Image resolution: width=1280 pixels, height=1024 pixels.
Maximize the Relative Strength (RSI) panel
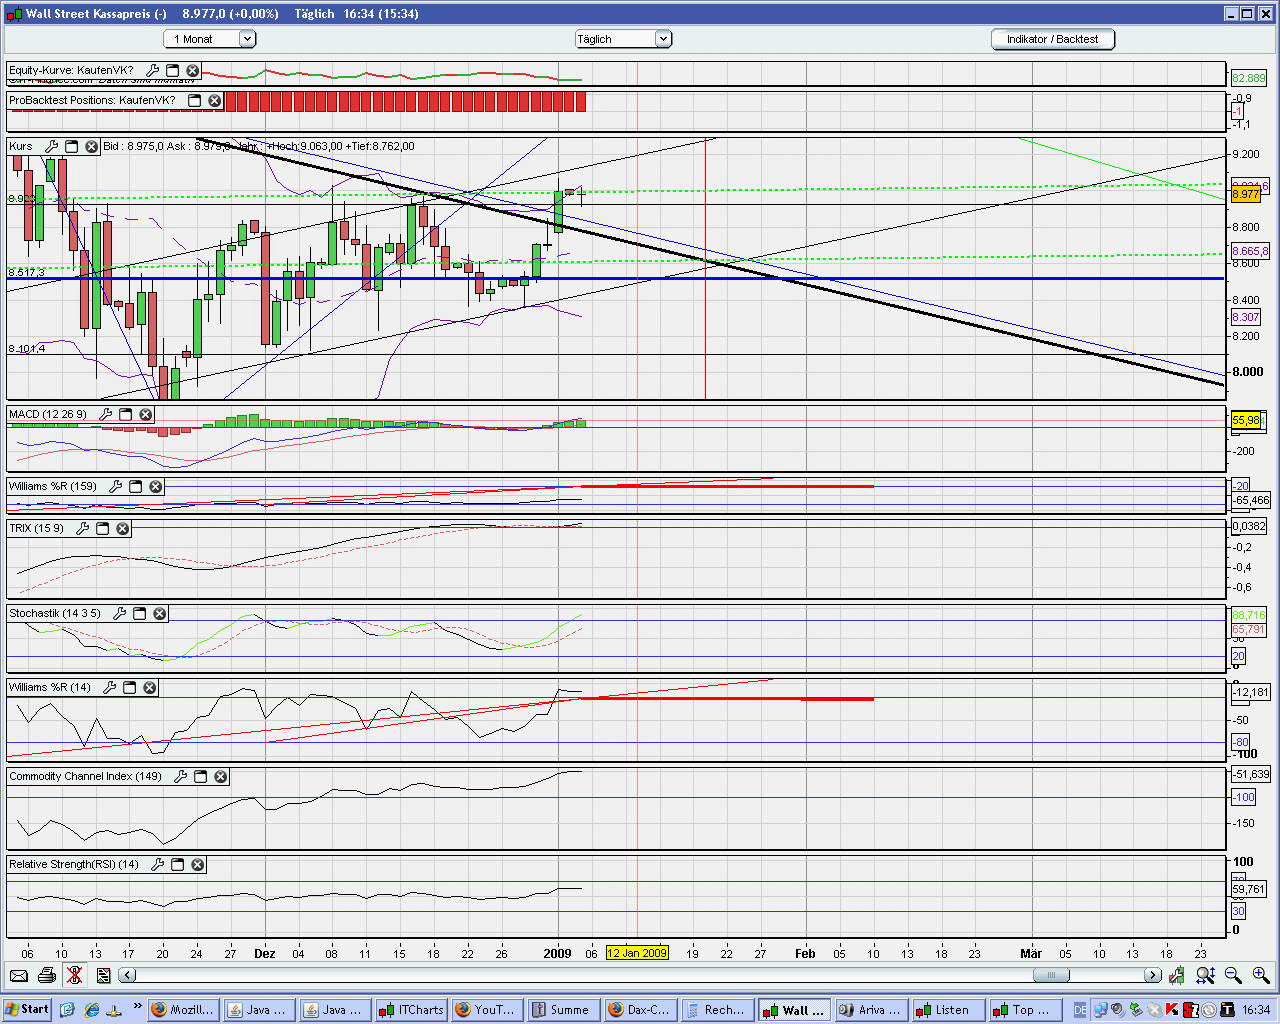177,864
